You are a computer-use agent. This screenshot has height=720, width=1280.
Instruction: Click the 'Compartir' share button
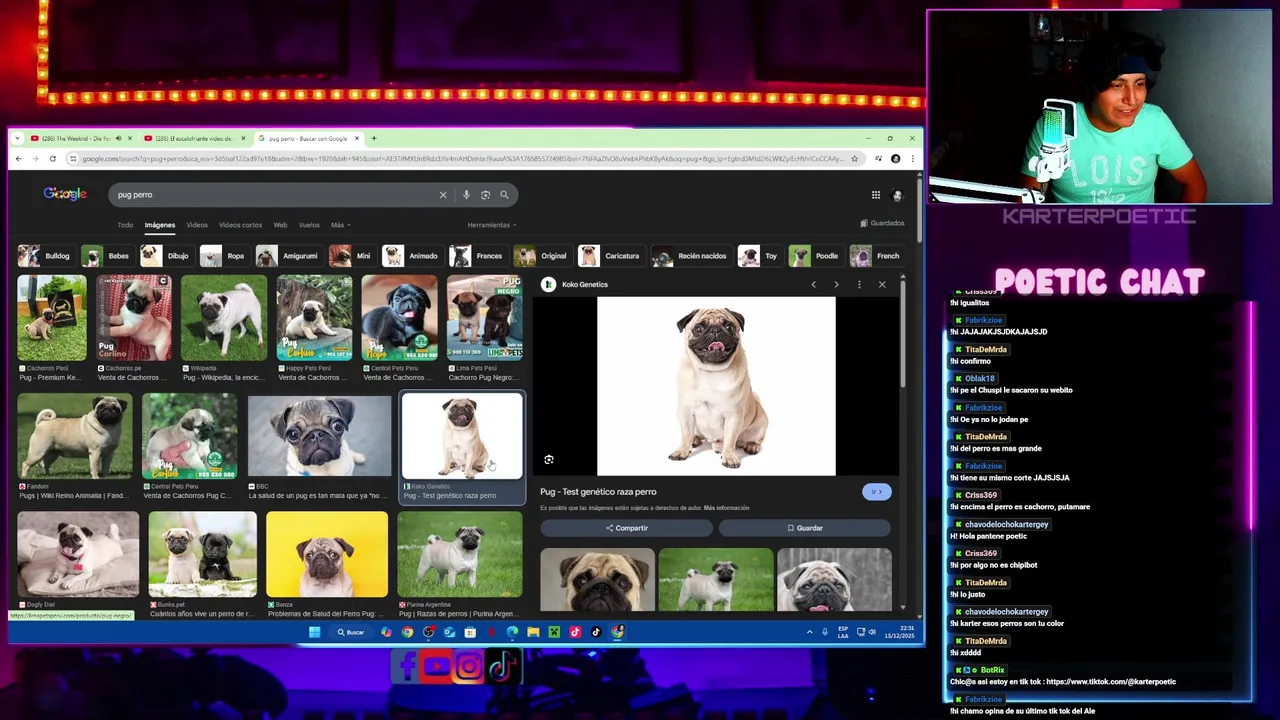click(627, 528)
